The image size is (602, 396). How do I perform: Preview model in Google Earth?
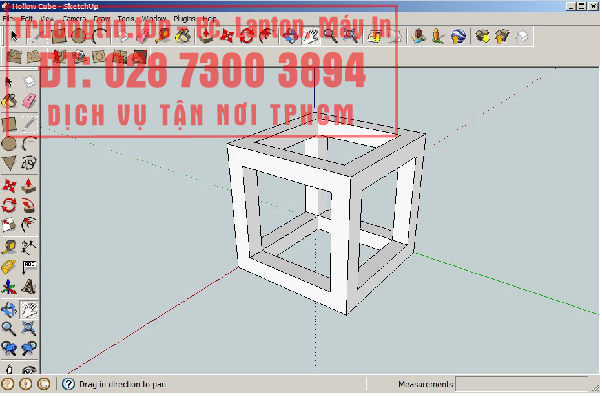pyautogui.click(x=459, y=36)
